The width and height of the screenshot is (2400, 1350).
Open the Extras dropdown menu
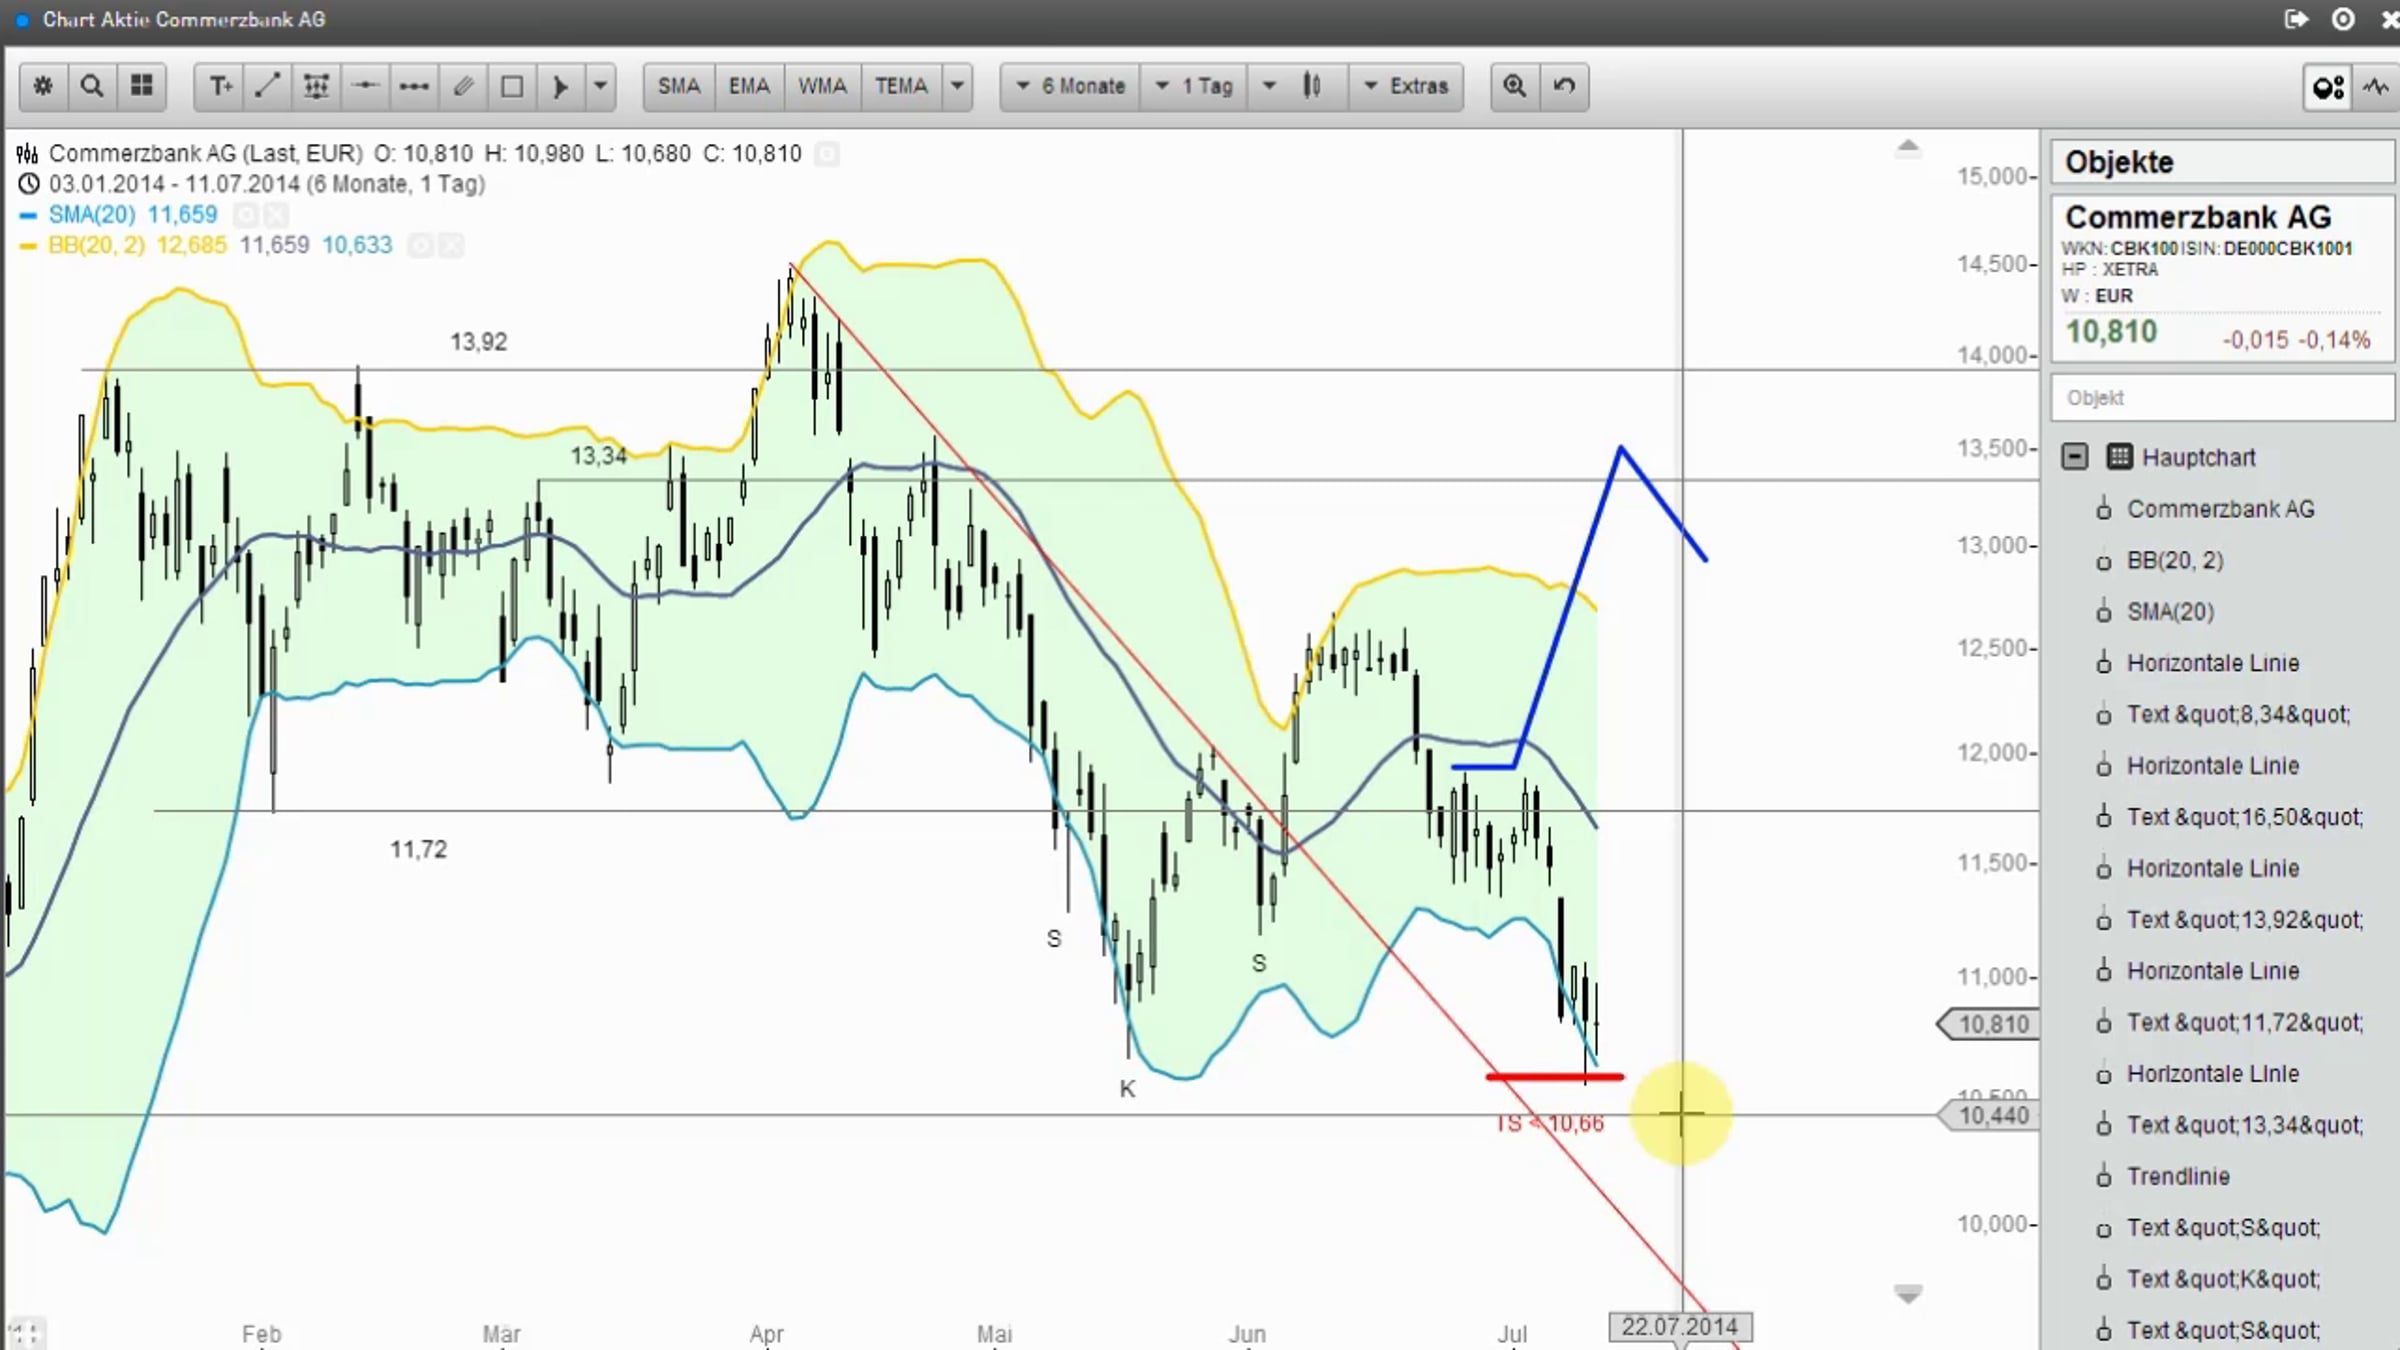point(1405,86)
